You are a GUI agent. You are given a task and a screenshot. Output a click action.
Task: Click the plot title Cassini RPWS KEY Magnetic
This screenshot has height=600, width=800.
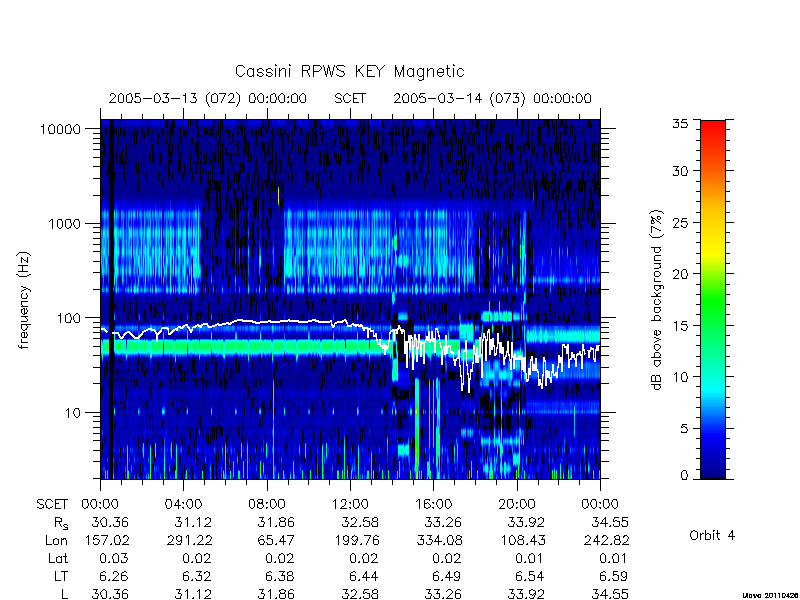(x=349, y=71)
